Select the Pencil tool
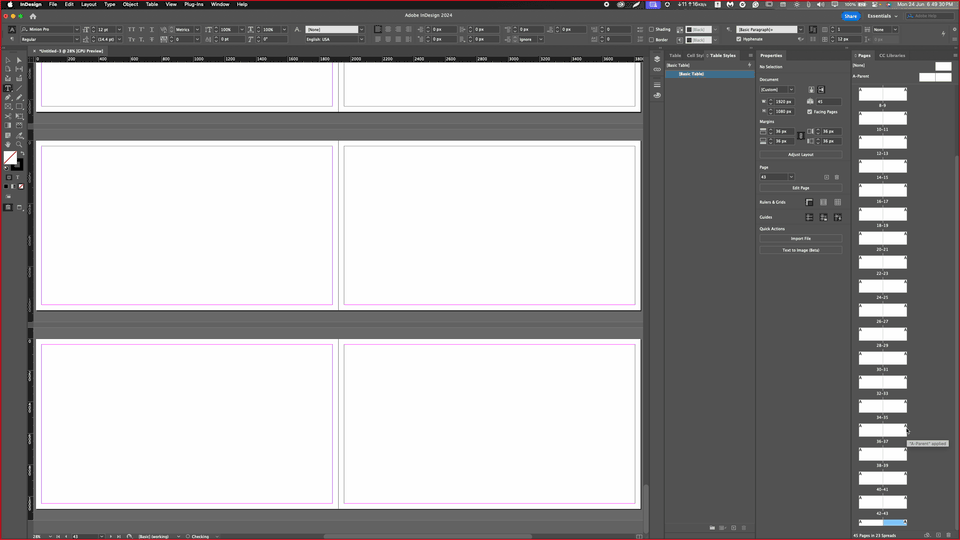 tap(19, 97)
